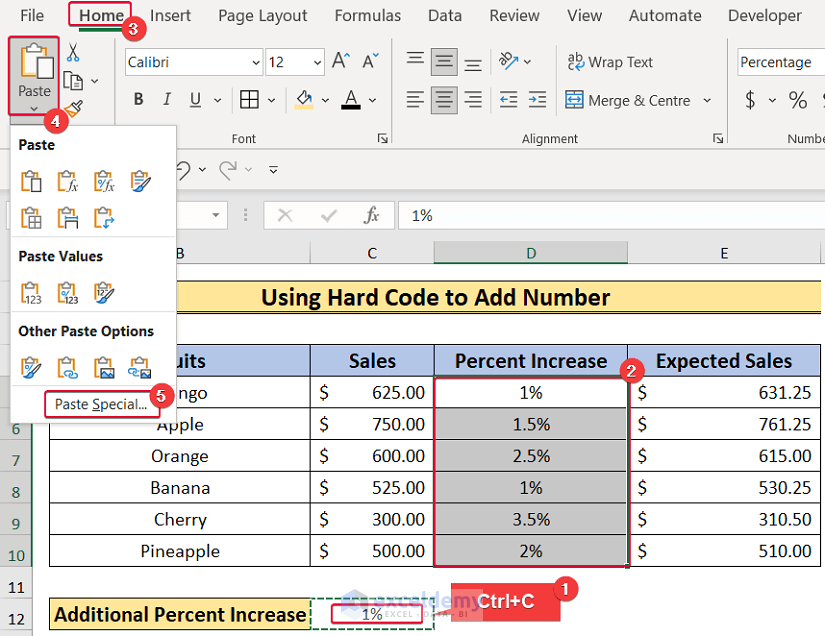Toggle Wrap Text

click(x=610, y=62)
